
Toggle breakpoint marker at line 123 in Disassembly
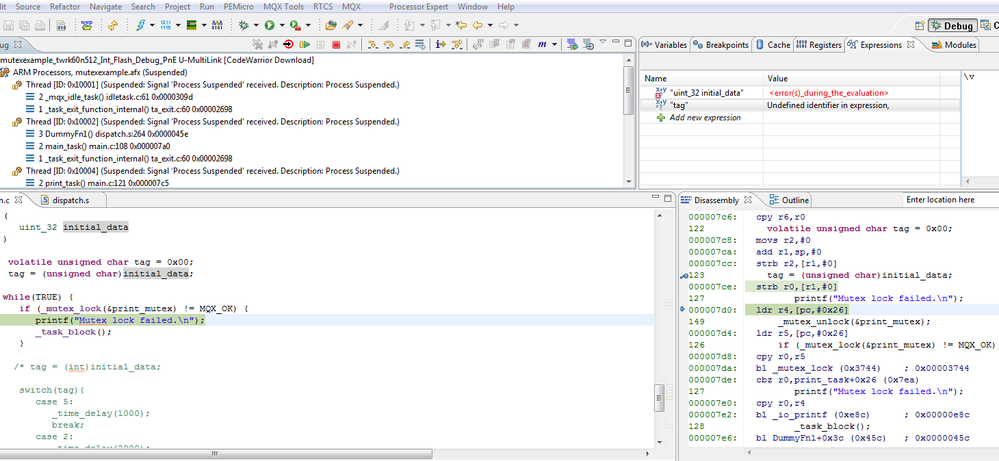coord(684,275)
